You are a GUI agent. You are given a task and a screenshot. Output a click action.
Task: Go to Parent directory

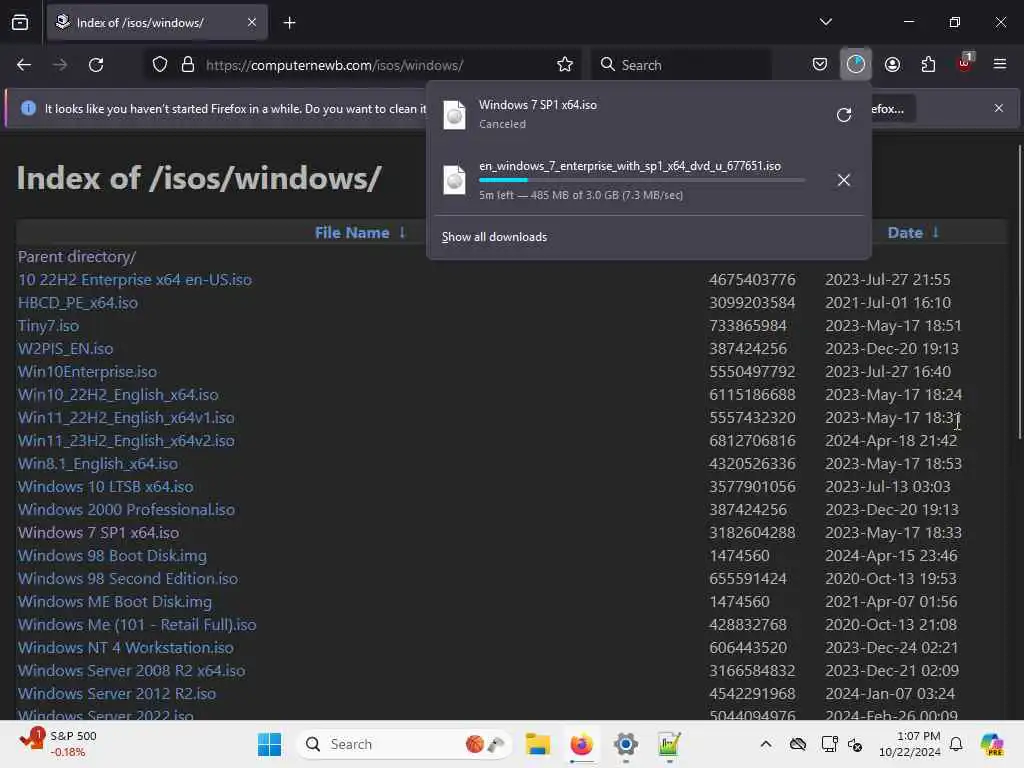(x=77, y=257)
